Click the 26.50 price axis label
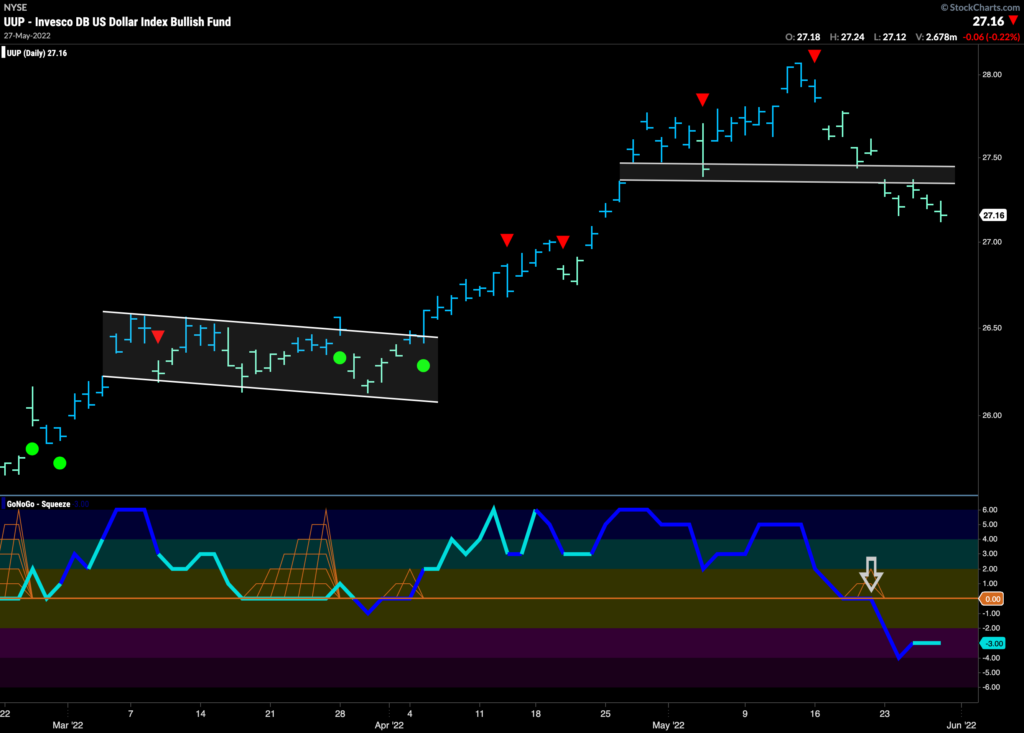1024x733 pixels. (x=991, y=328)
